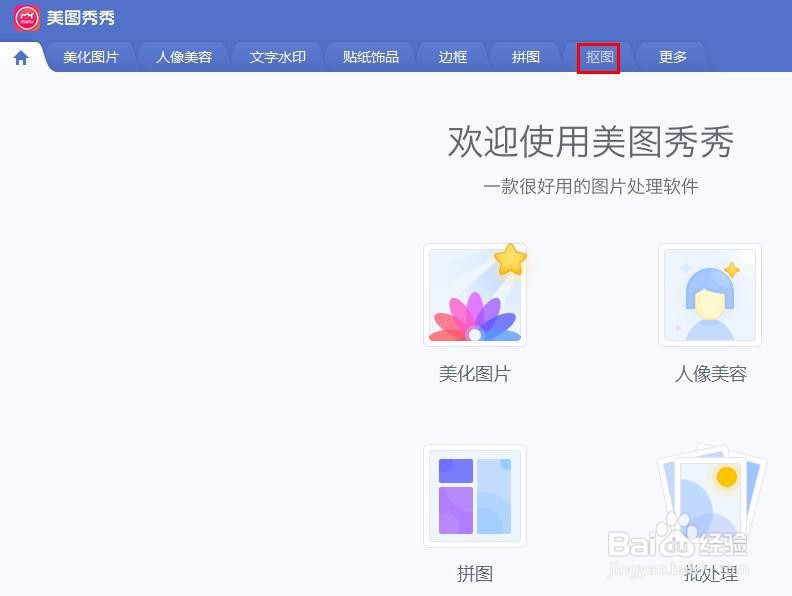Click the 美图秀秀 title text
This screenshot has height=596, width=792.
81,18
